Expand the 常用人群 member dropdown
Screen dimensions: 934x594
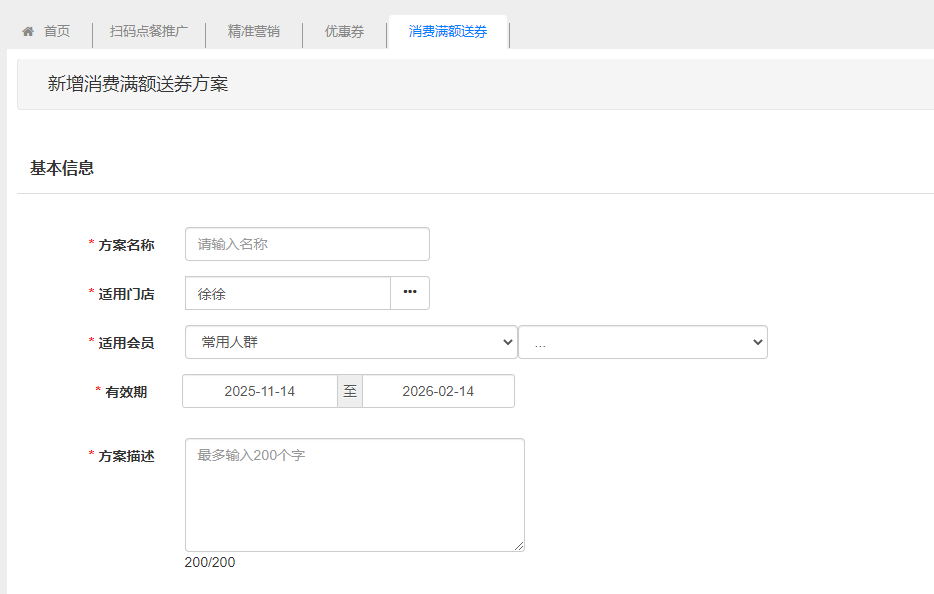tap(350, 342)
